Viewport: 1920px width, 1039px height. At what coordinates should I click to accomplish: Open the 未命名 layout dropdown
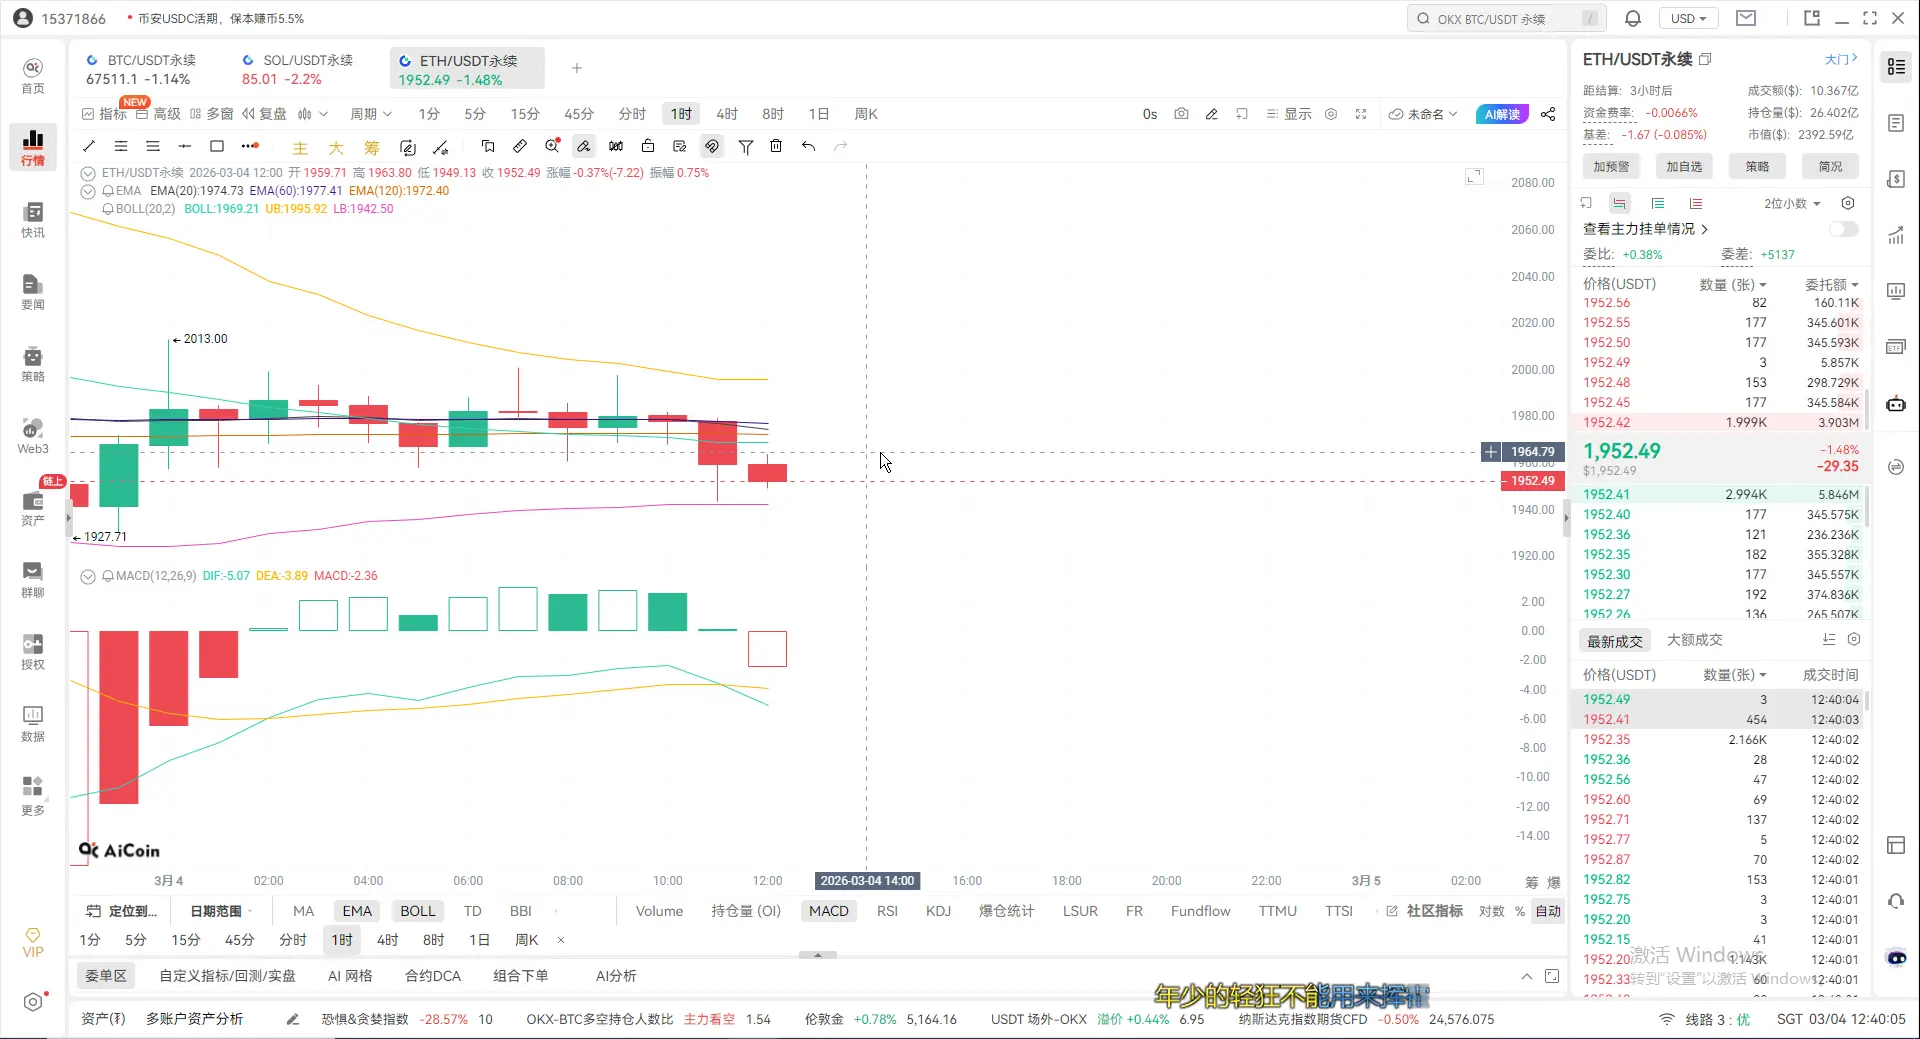[x=1423, y=114]
